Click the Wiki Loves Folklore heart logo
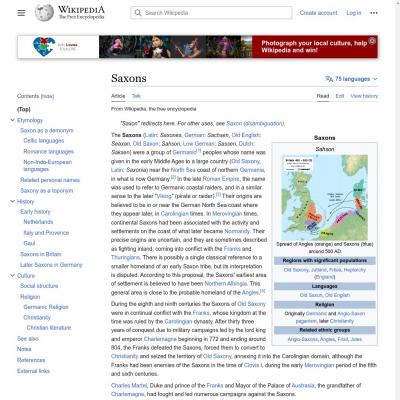Viewport: 400px width, 400px height. tap(44, 47)
